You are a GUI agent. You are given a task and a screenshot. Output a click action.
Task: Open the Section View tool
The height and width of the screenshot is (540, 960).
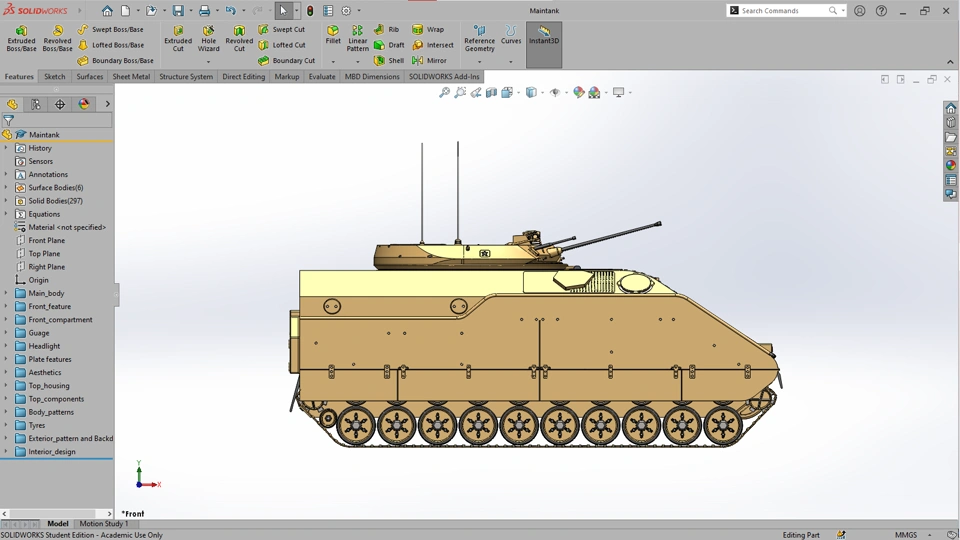[492, 92]
